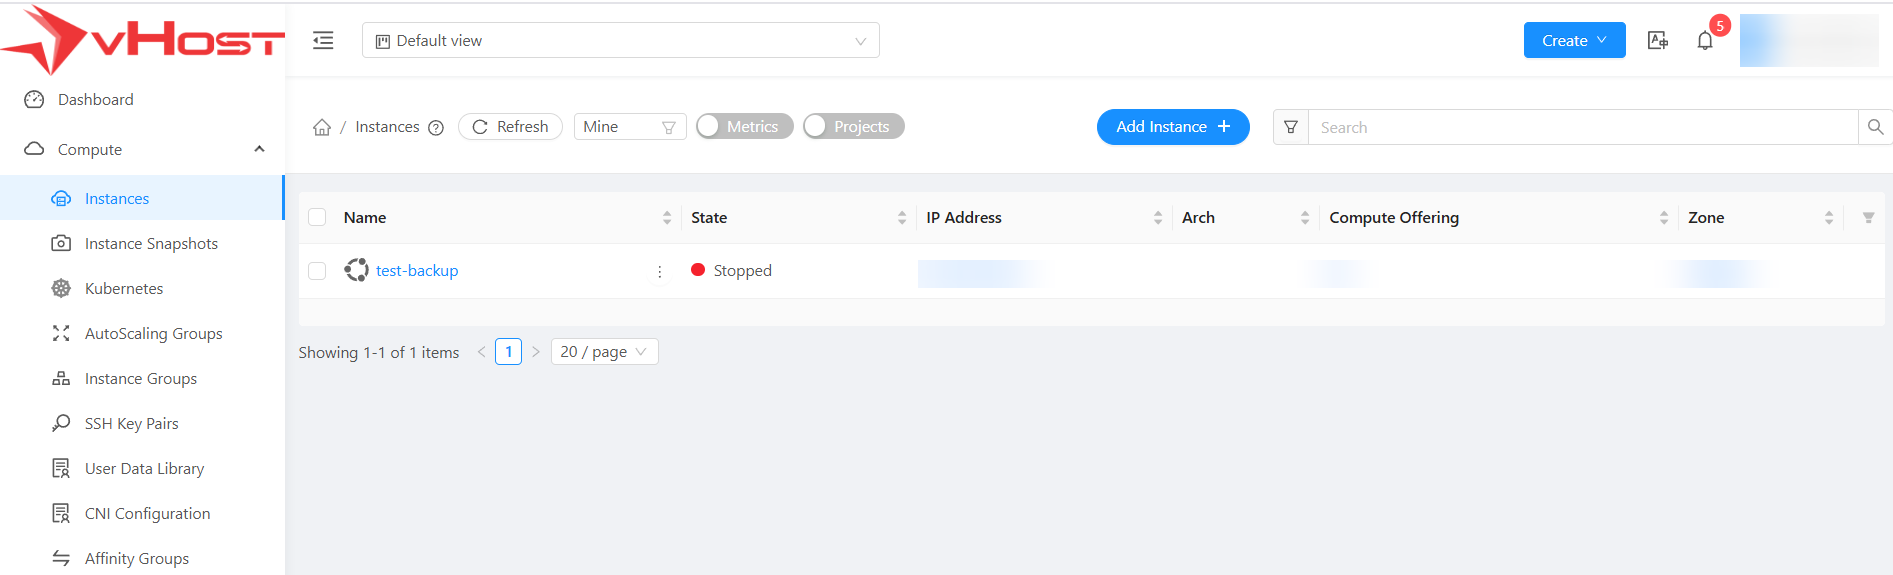
Task: Collapse the sidebar with the menu fold icon
Action: coord(323,41)
